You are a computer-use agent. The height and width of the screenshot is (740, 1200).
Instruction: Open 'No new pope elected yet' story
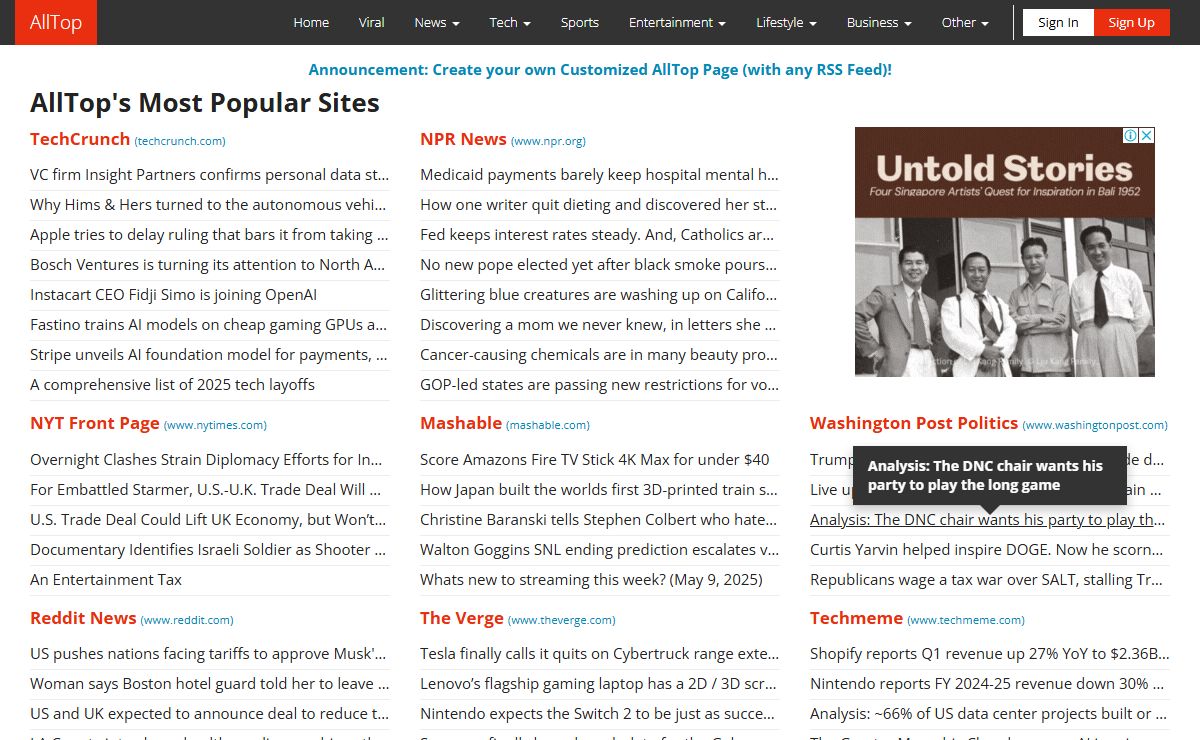(600, 265)
